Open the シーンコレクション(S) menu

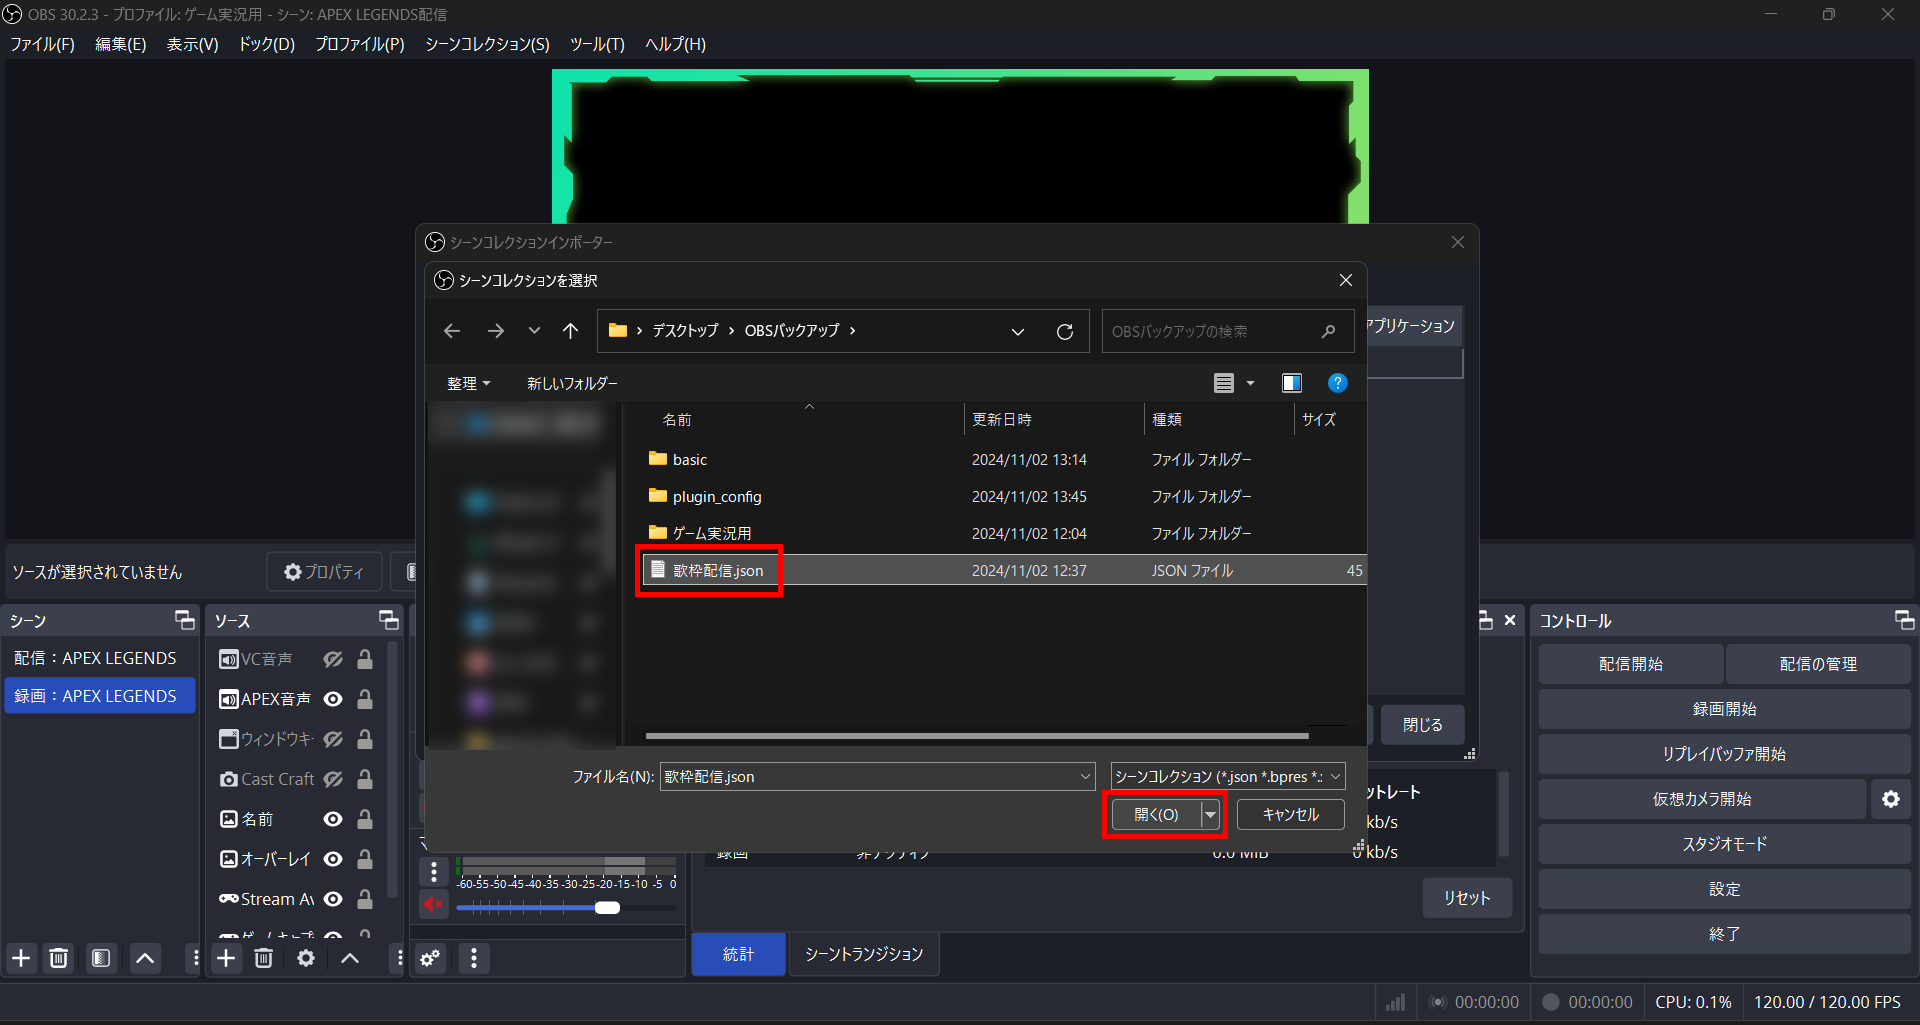(487, 44)
